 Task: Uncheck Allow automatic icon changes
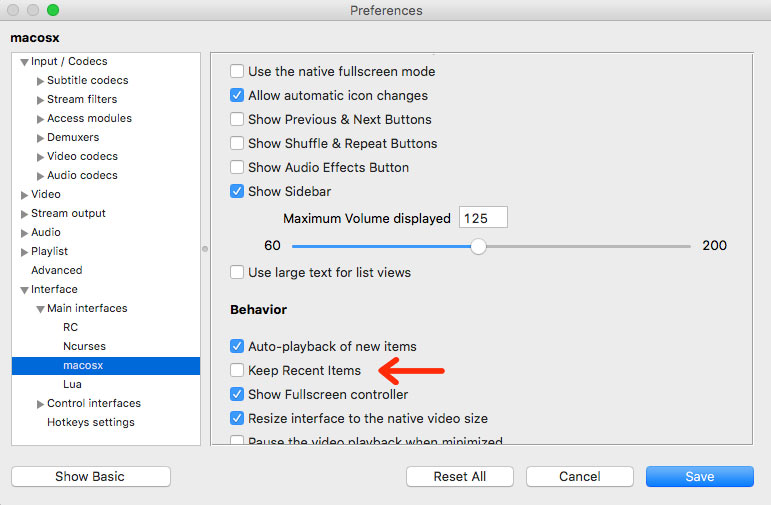(237, 95)
